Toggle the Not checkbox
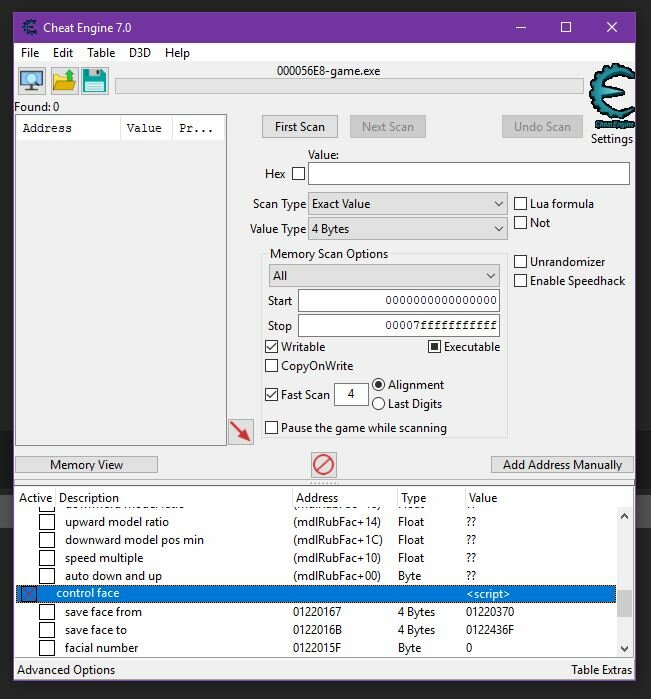 [520, 222]
